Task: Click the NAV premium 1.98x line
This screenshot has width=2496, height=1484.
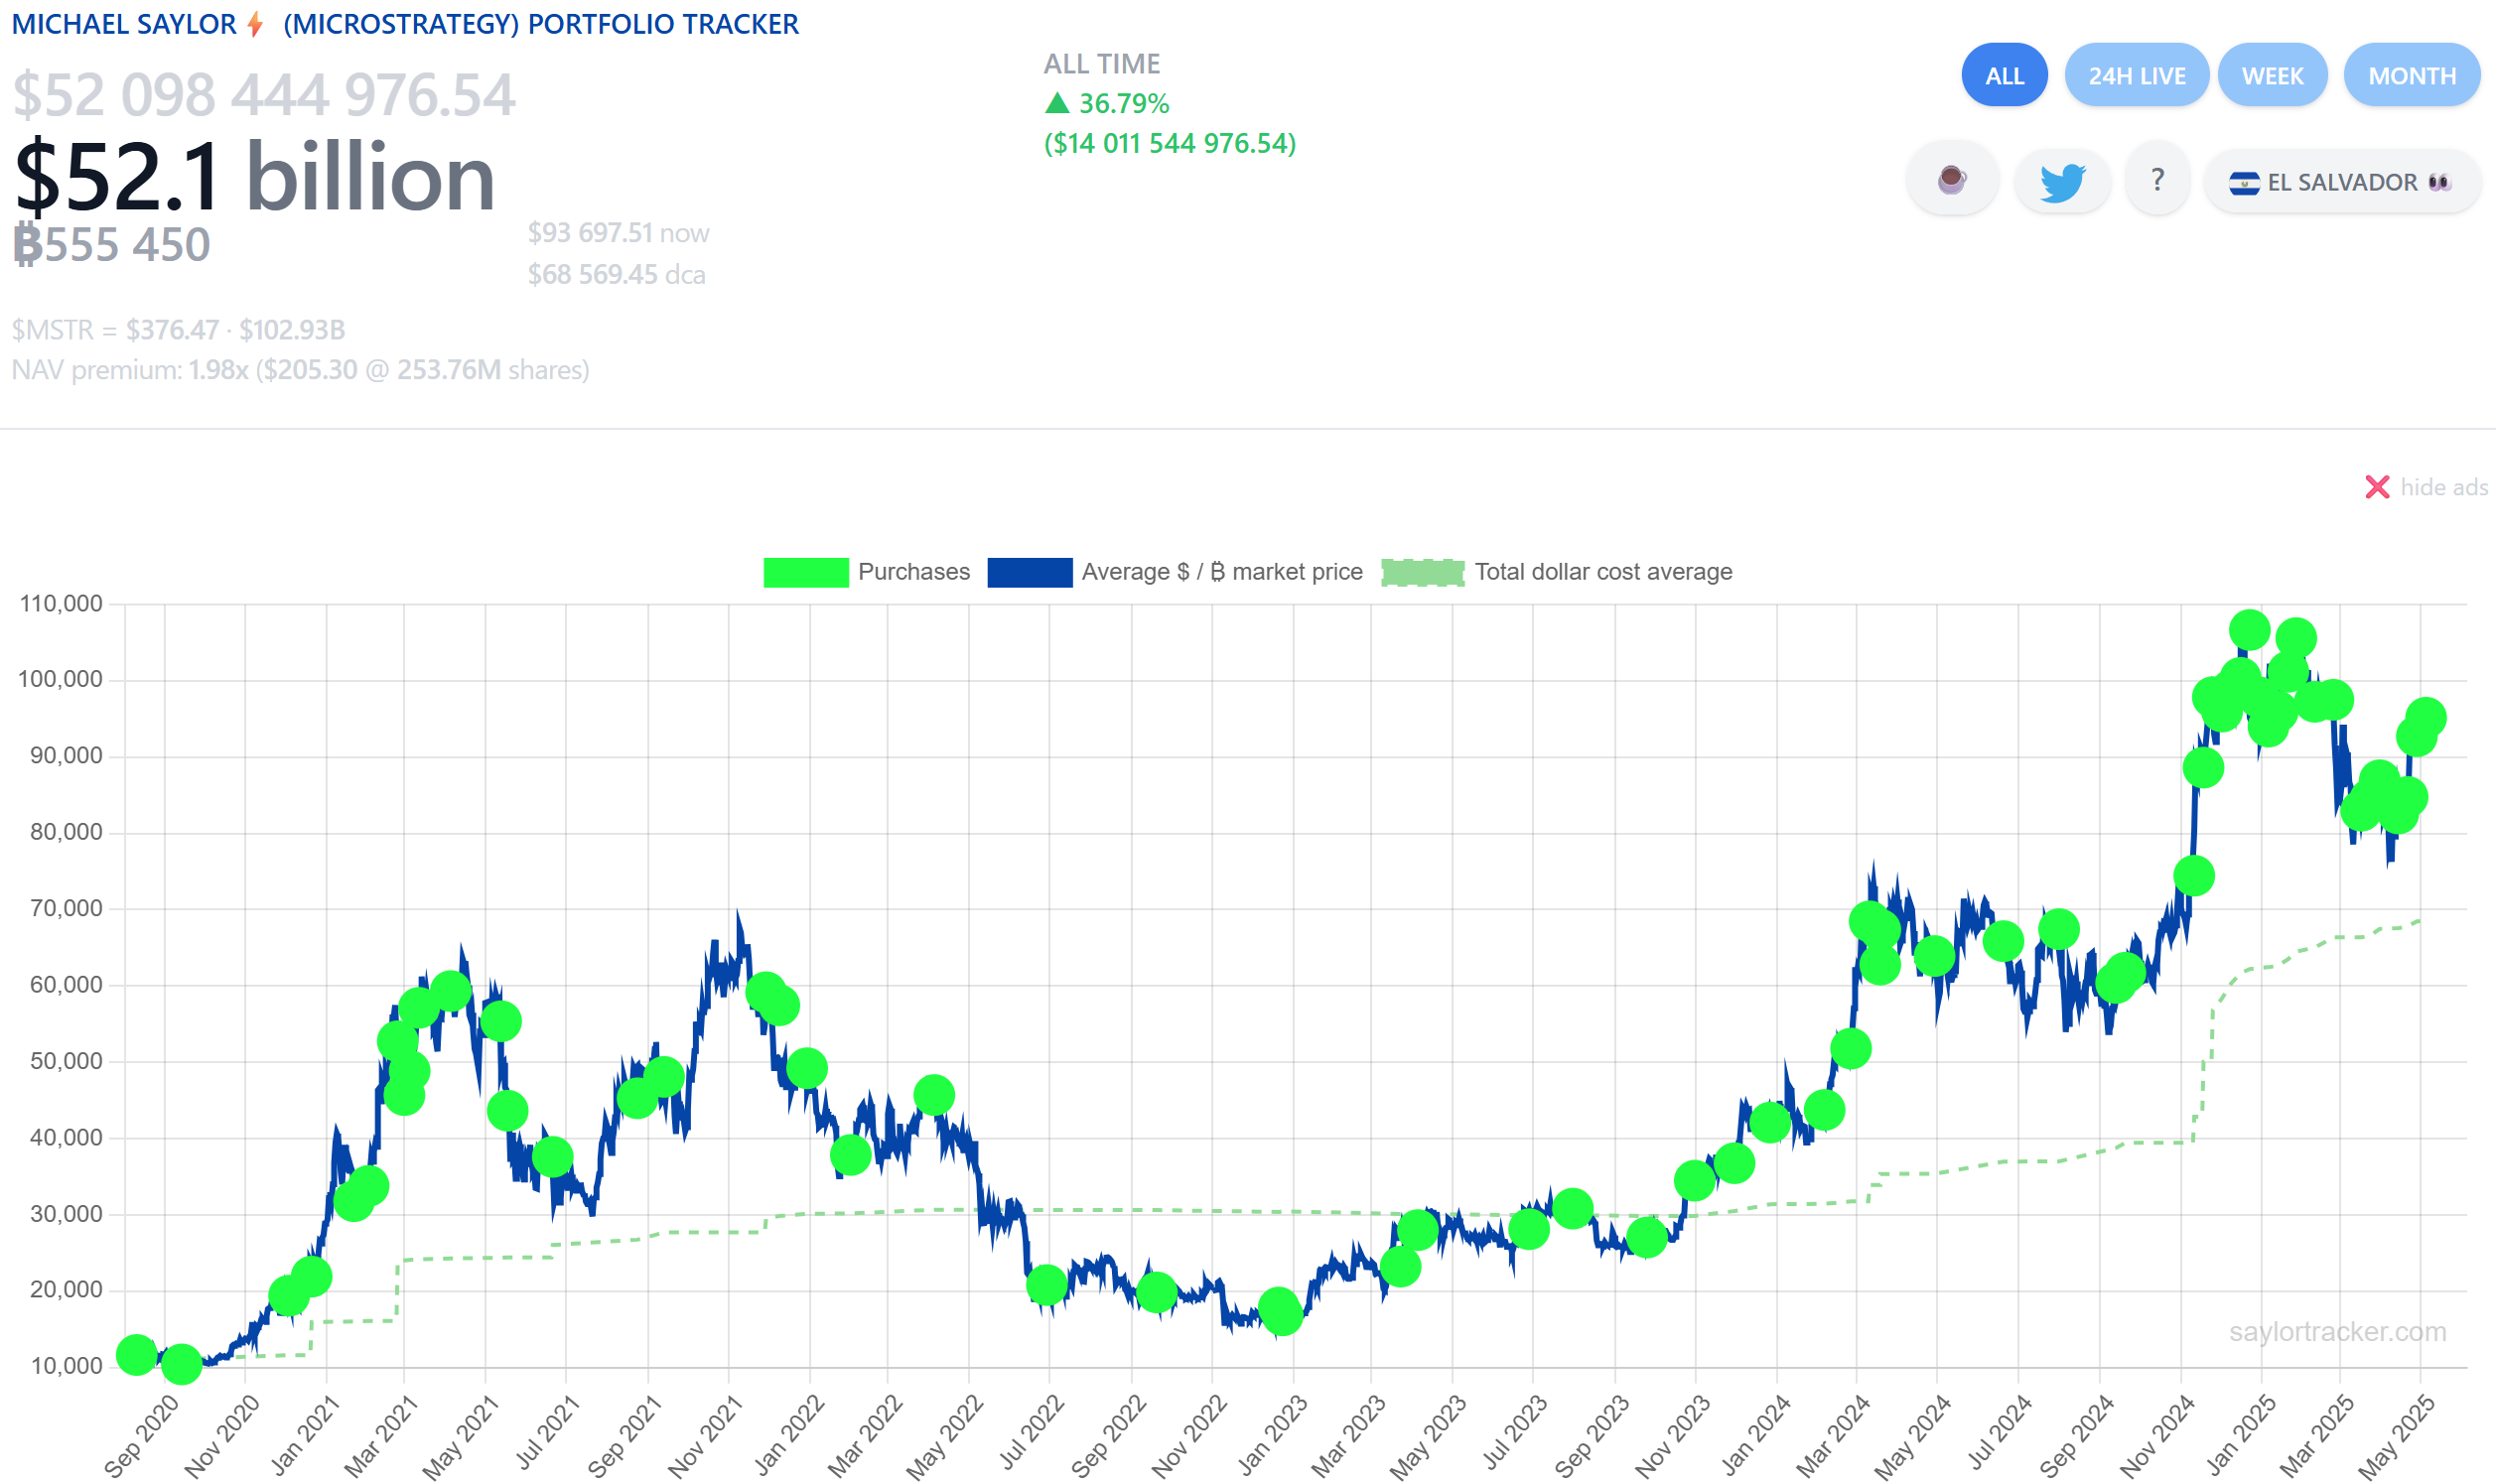Action: click(x=300, y=370)
